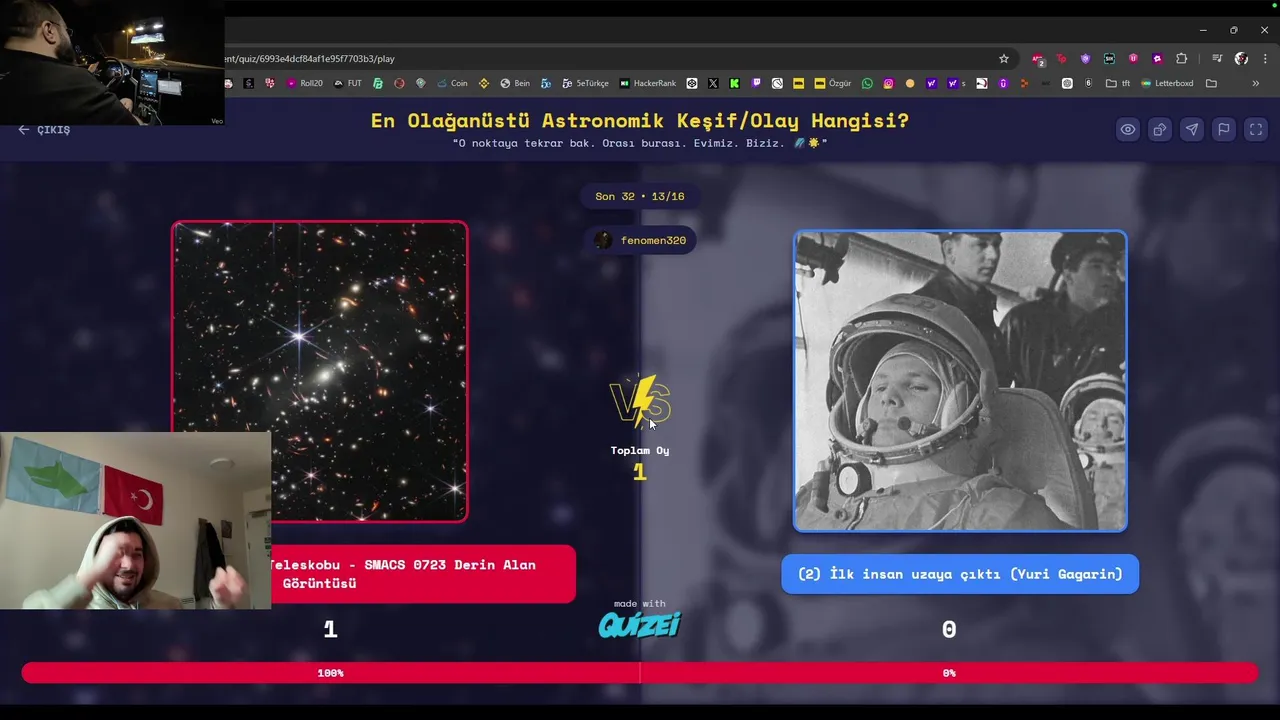The height and width of the screenshot is (720, 1280).
Task: Open the Extensions puzzle icon
Action: 1181,59
